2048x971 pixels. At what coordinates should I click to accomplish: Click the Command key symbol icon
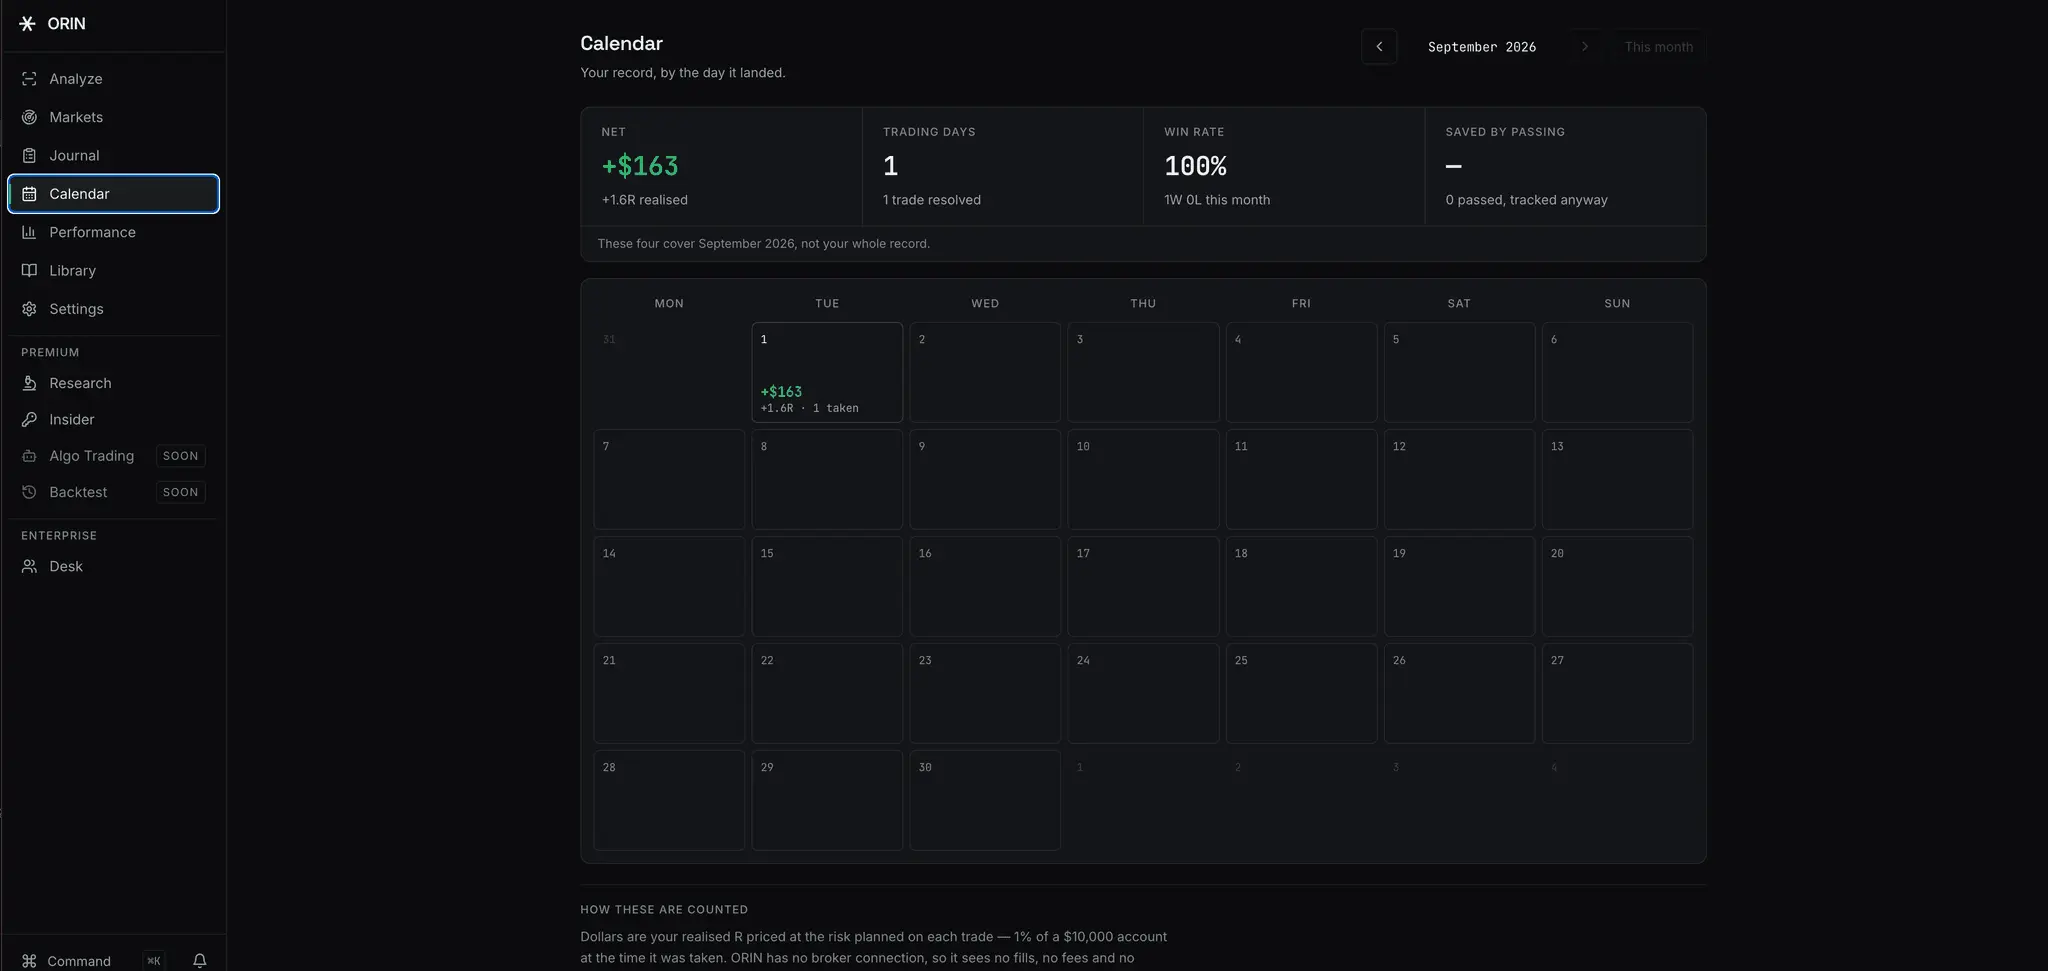[29, 961]
